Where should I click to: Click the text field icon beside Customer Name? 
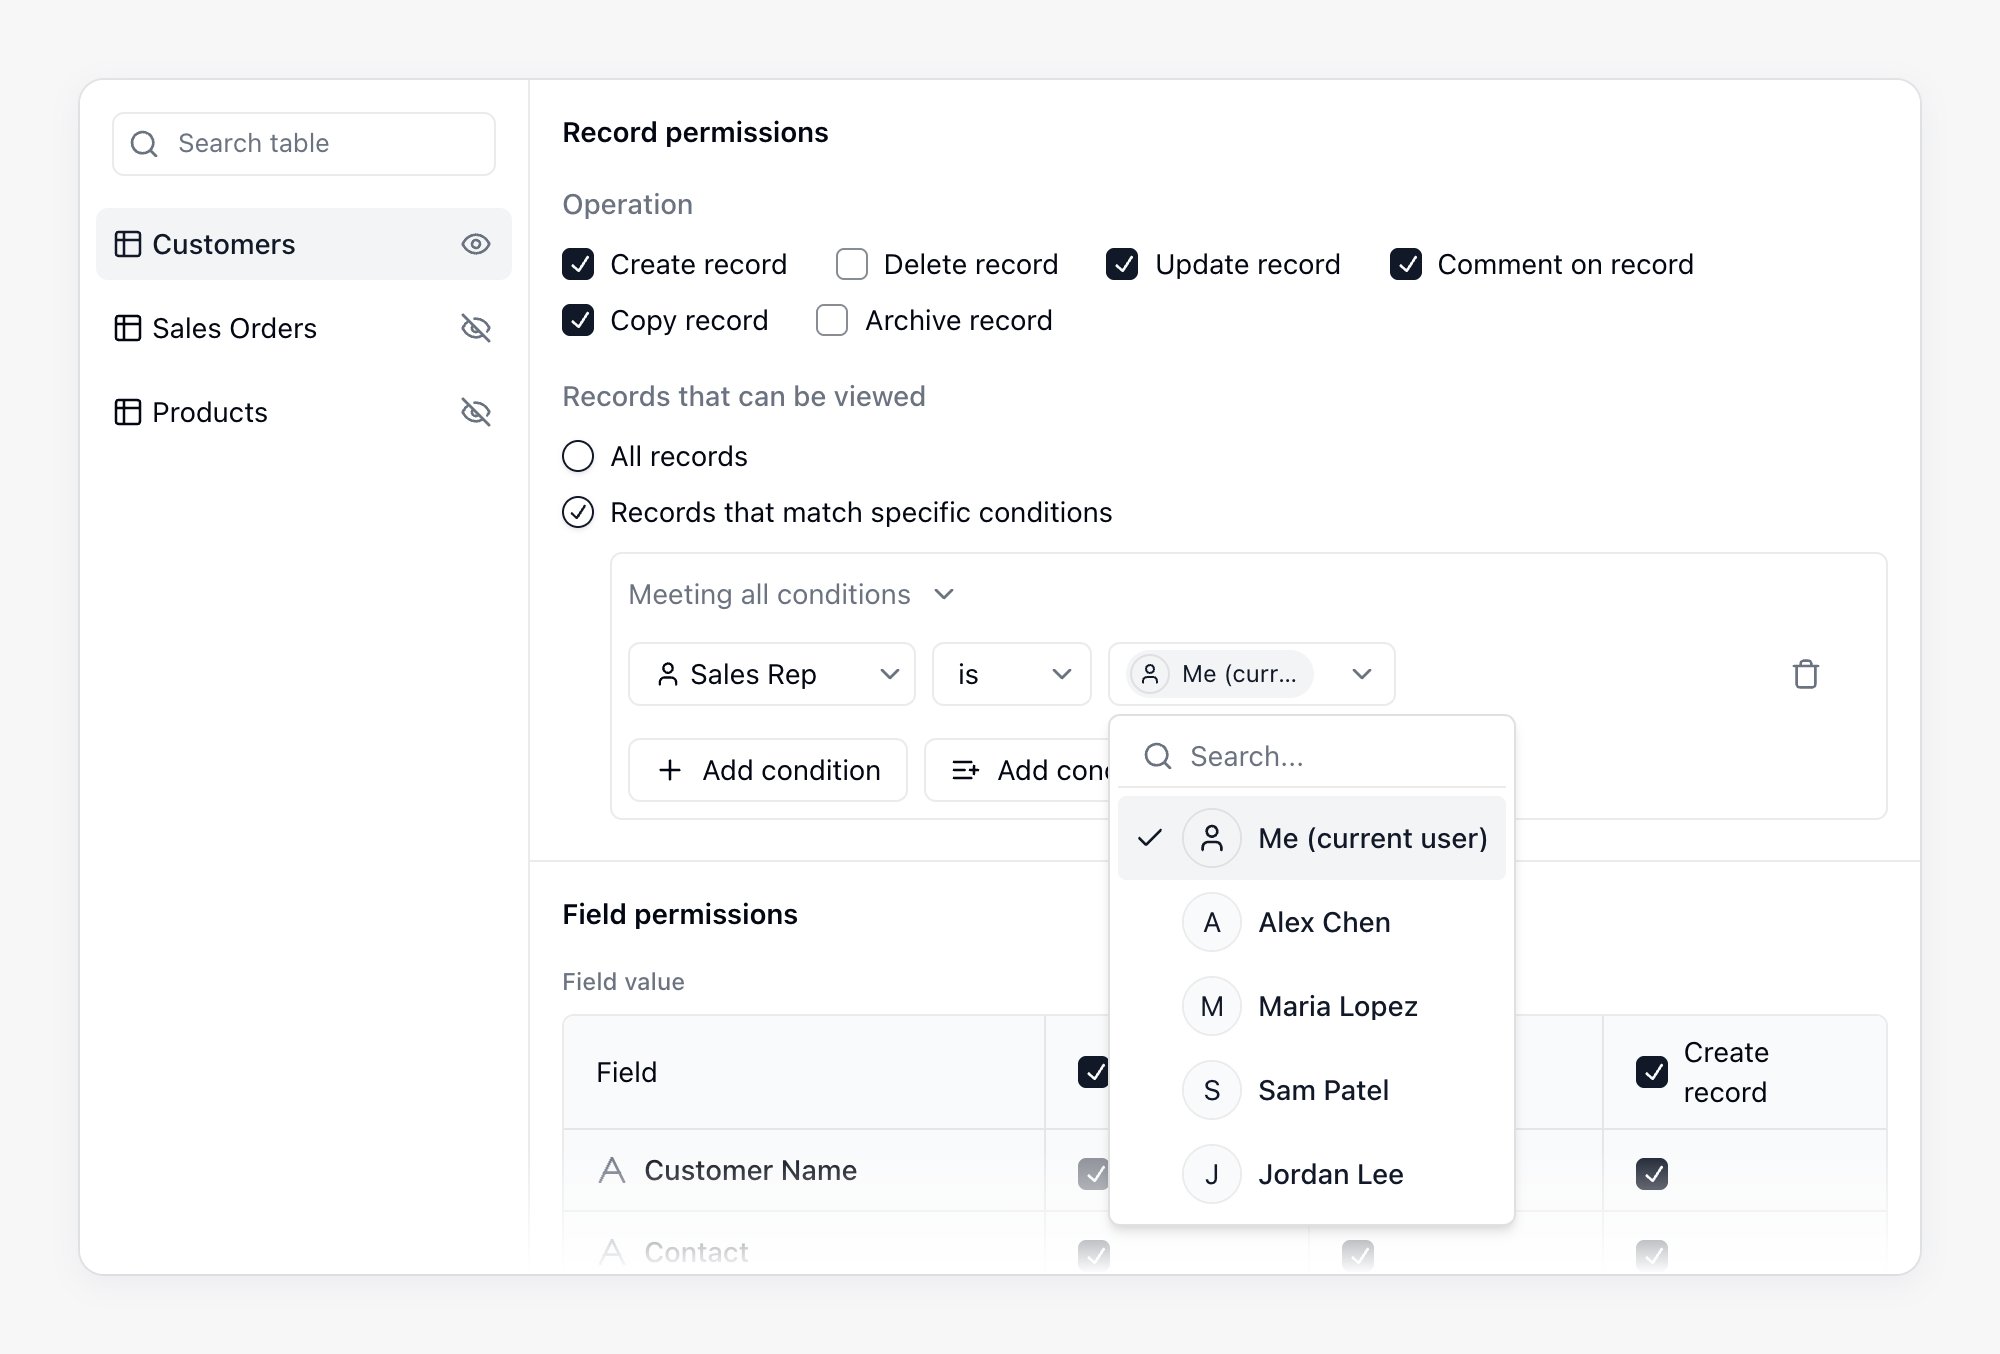612,1170
